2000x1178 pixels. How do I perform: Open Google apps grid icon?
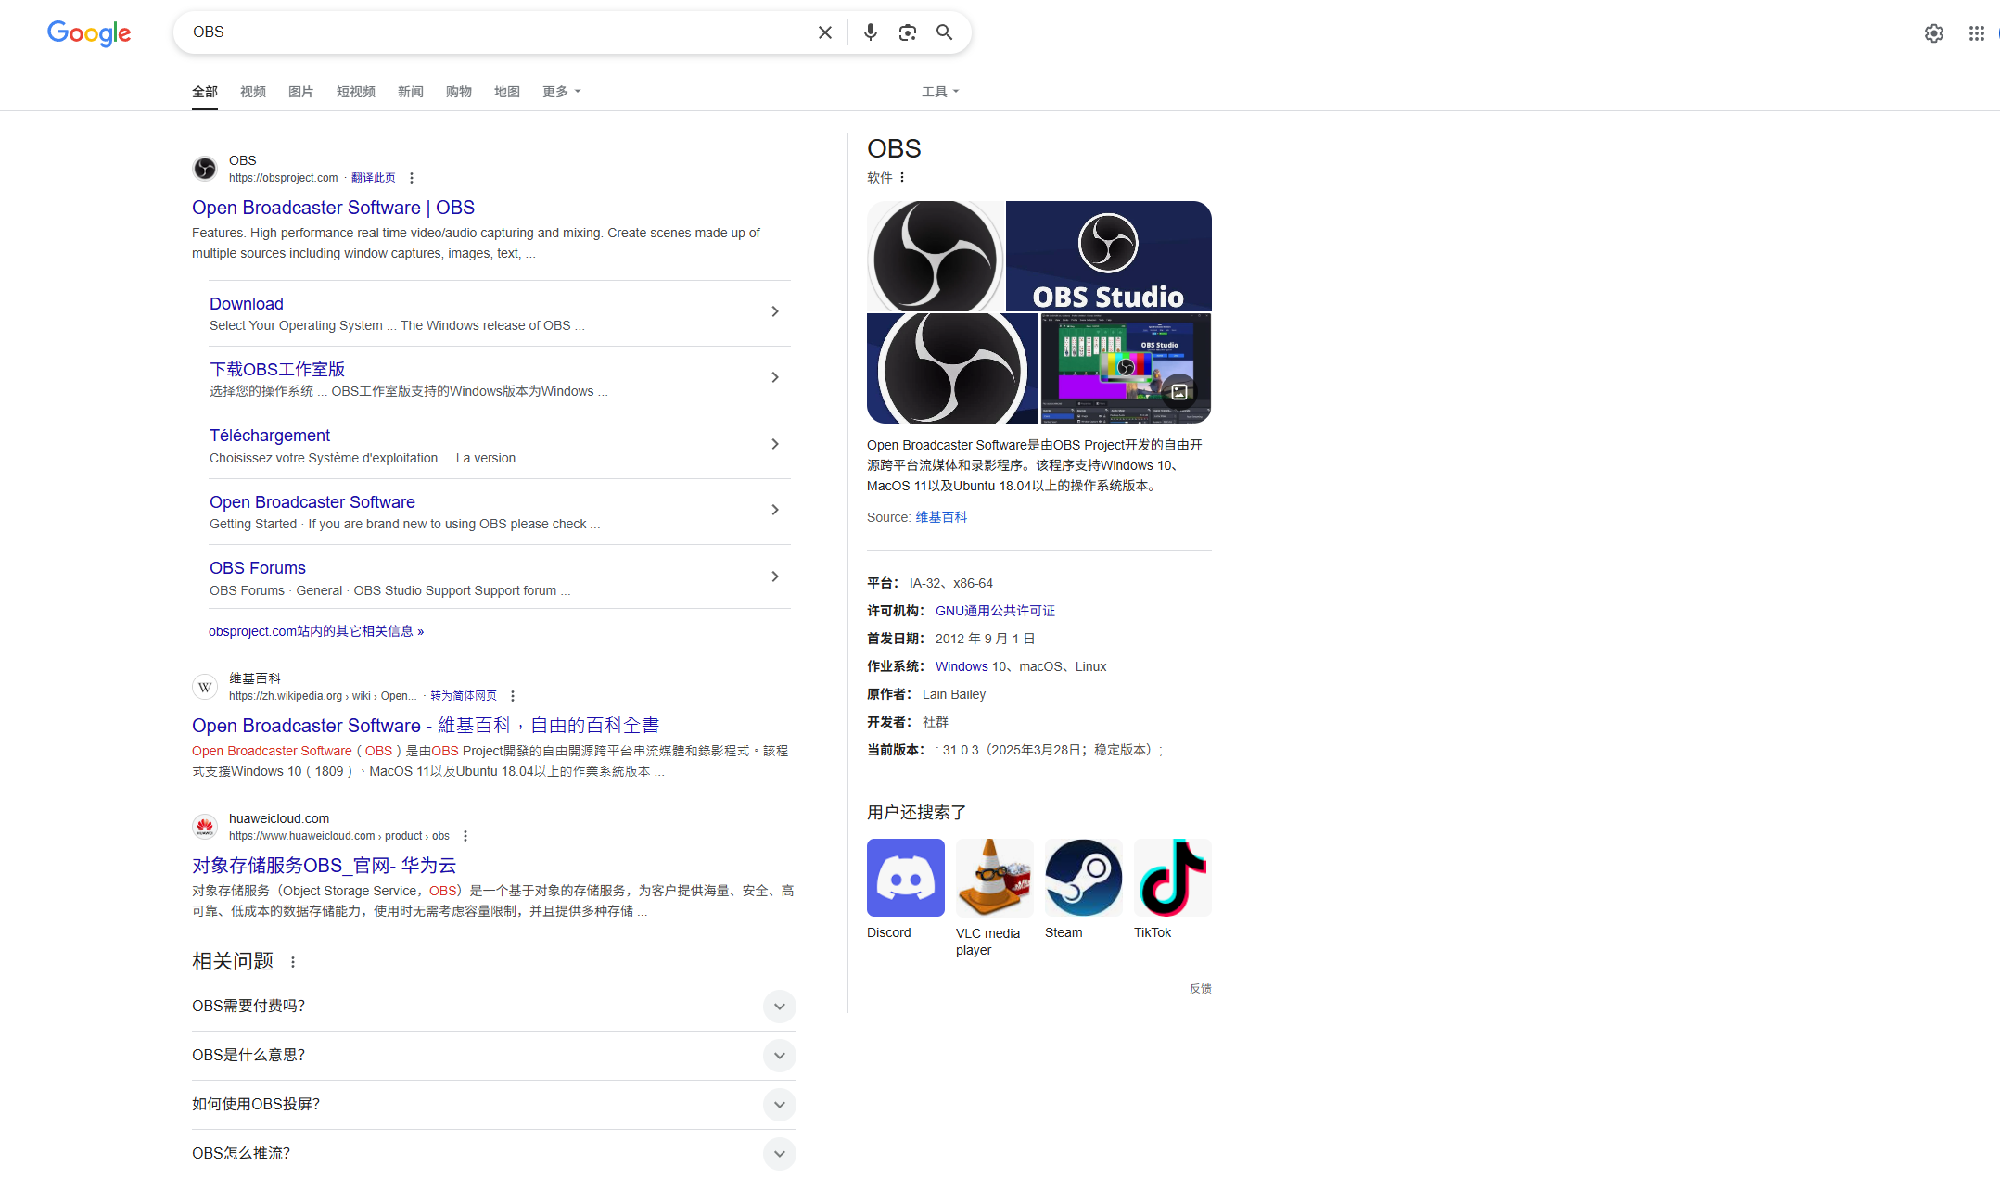pyautogui.click(x=1976, y=33)
